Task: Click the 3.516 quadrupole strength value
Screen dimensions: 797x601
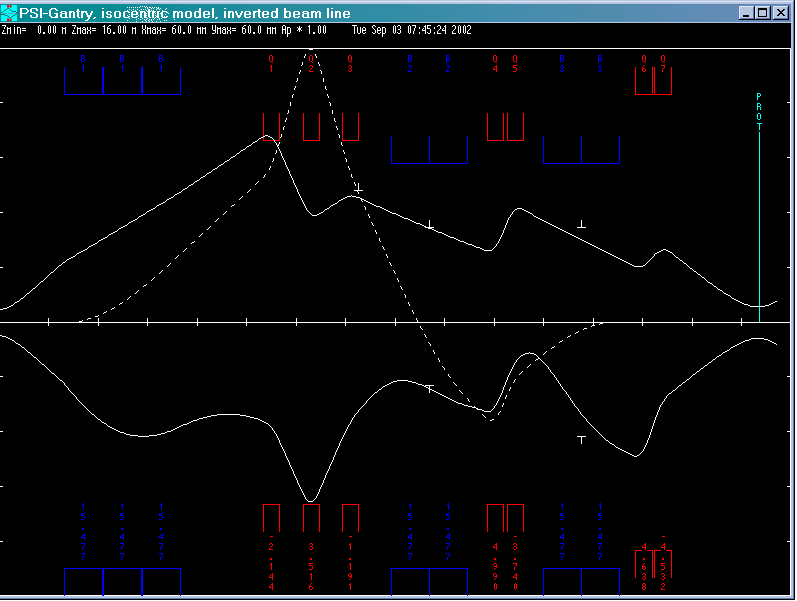Action: click(x=311, y=565)
